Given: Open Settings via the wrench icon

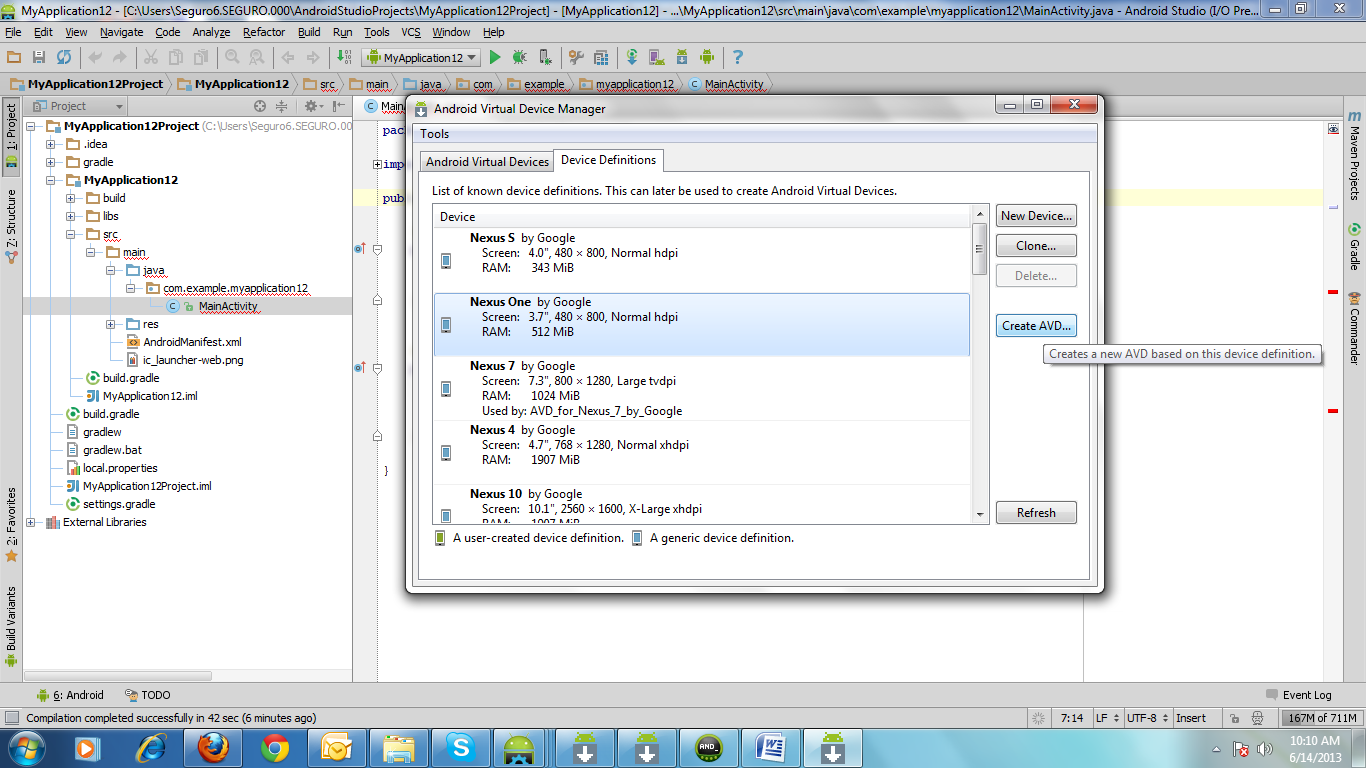Looking at the screenshot, I should click(574, 57).
